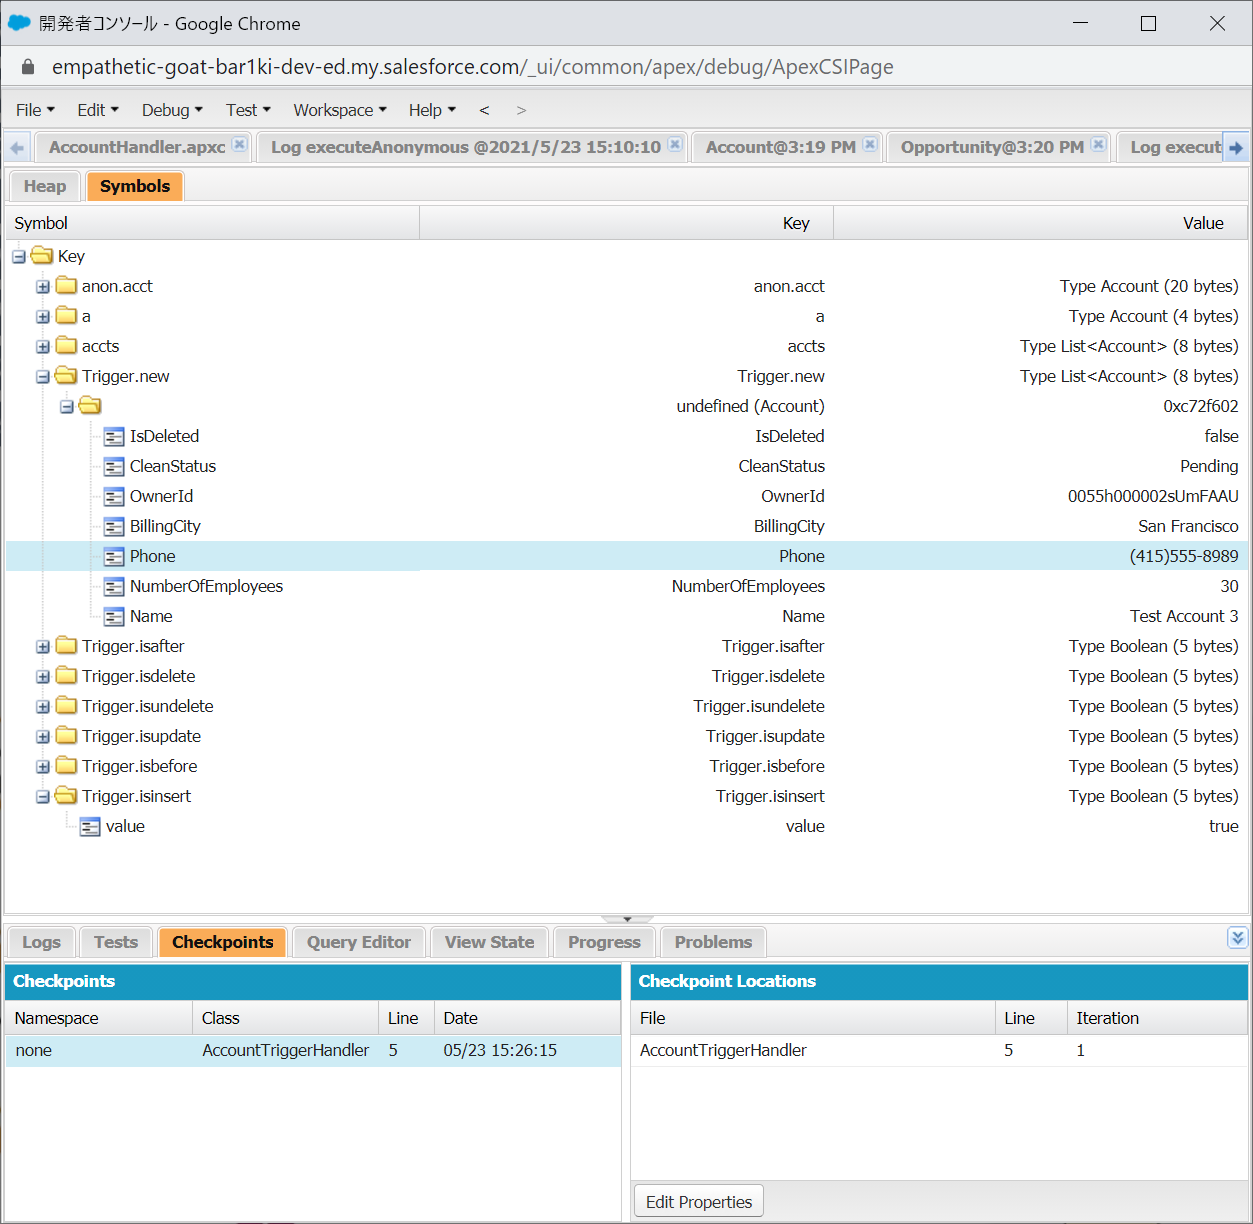Go forward with the > button
This screenshot has height=1224, width=1253.
pos(521,110)
